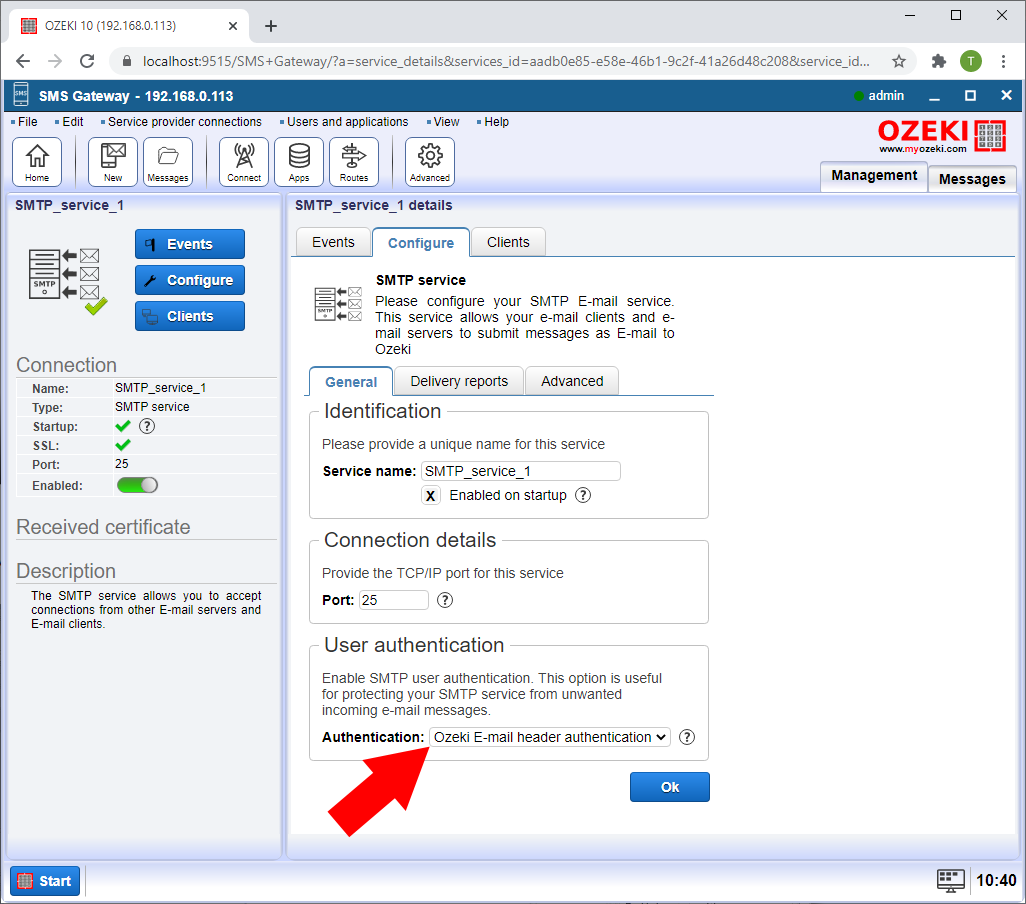Click the Ozeki logo
This screenshot has height=904, width=1026.
[x=942, y=135]
